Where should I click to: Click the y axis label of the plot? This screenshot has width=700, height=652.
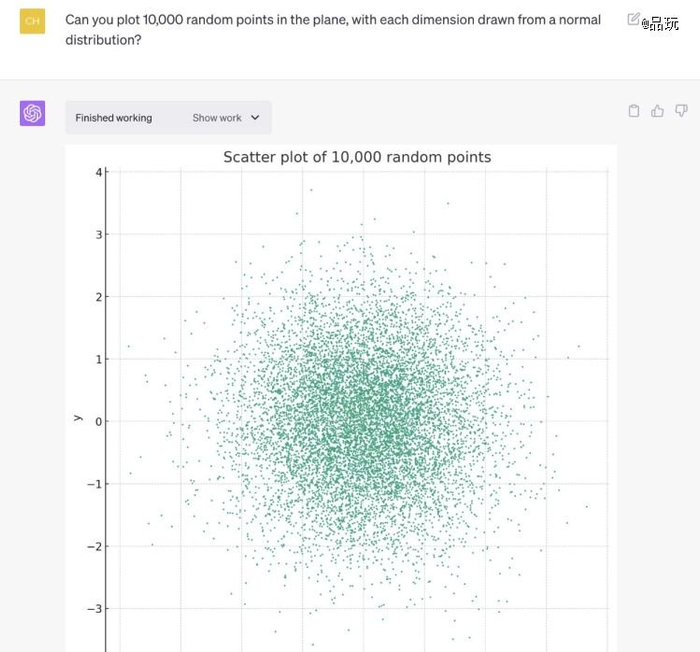pyautogui.click(x=77, y=418)
